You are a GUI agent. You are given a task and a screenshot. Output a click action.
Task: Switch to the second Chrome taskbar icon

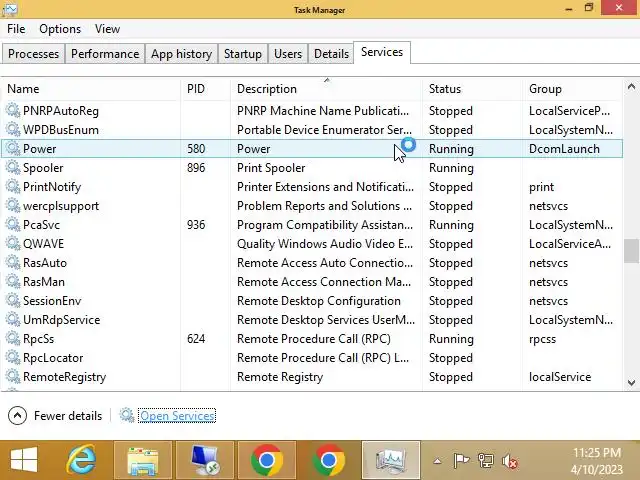[329, 460]
